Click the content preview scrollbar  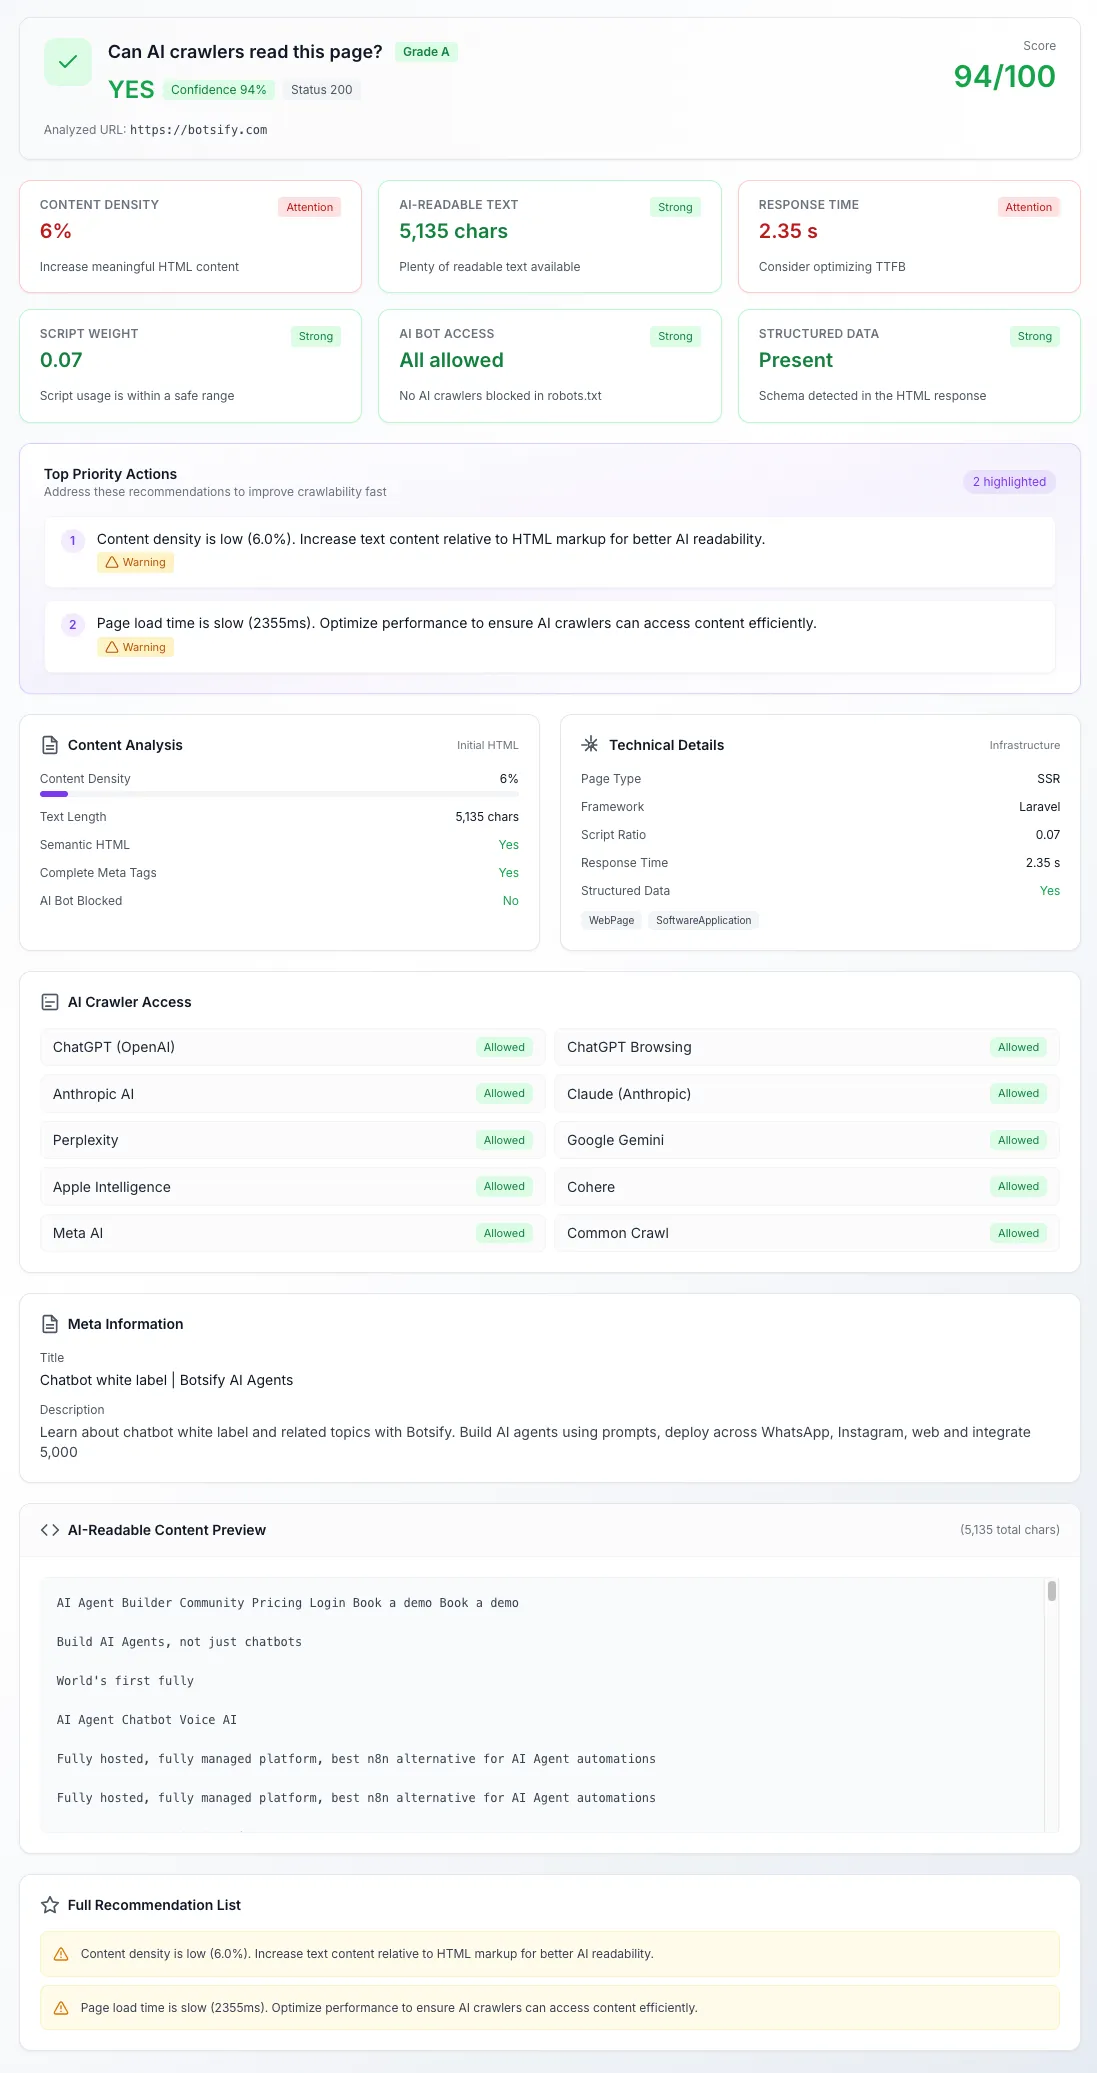(1051, 1591)
